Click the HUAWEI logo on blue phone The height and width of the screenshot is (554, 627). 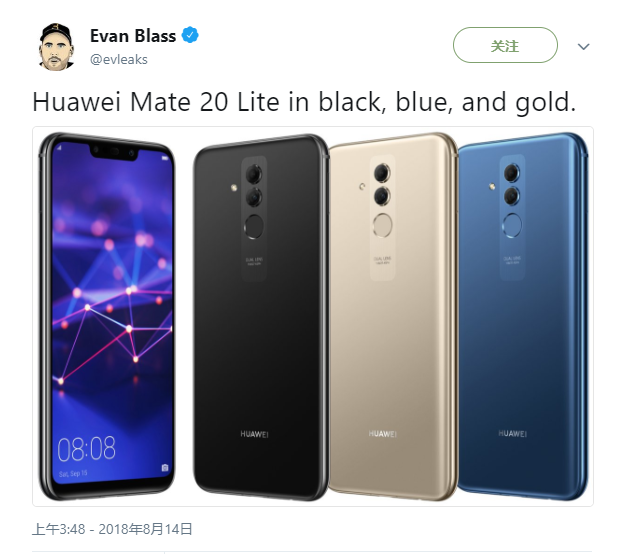point(512,433)
